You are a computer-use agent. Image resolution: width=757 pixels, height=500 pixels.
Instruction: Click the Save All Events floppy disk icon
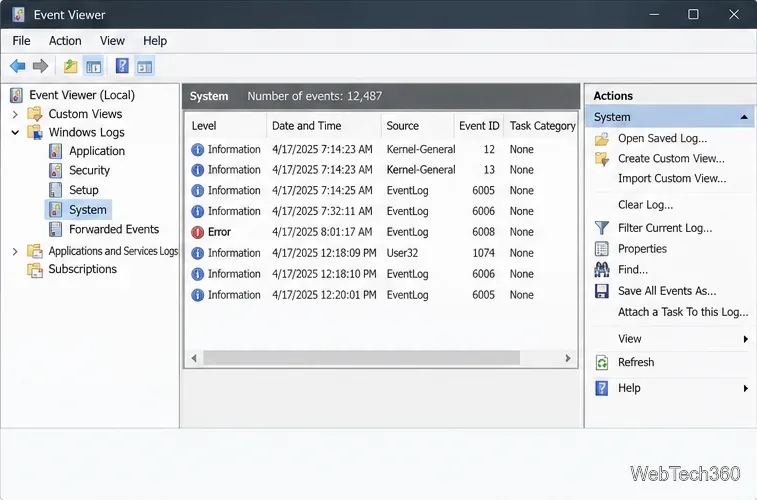[602, 291]
